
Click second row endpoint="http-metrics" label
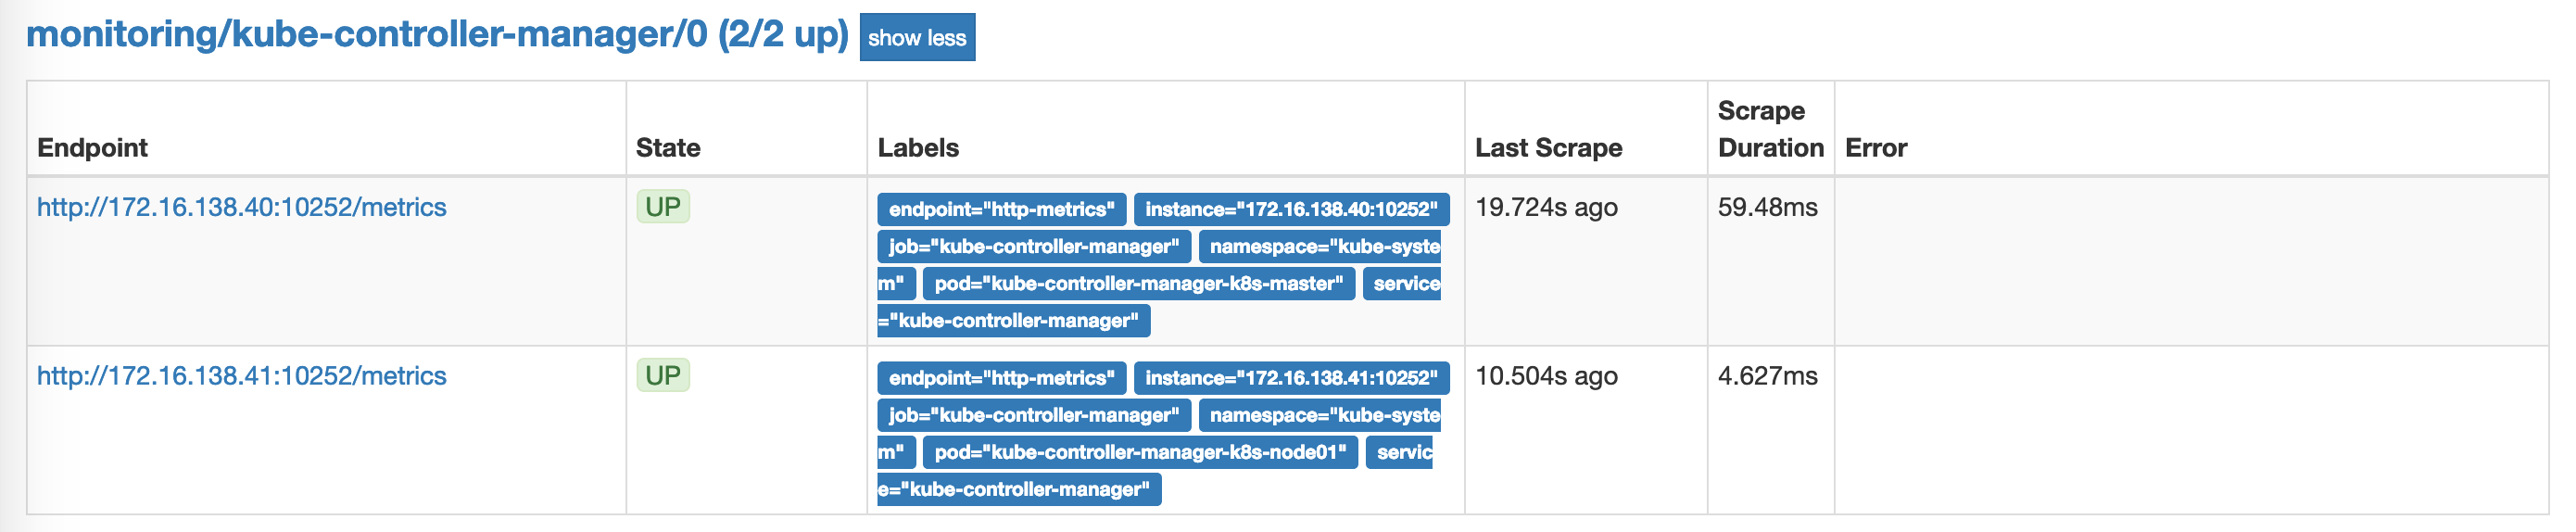tap(1002, 379)
